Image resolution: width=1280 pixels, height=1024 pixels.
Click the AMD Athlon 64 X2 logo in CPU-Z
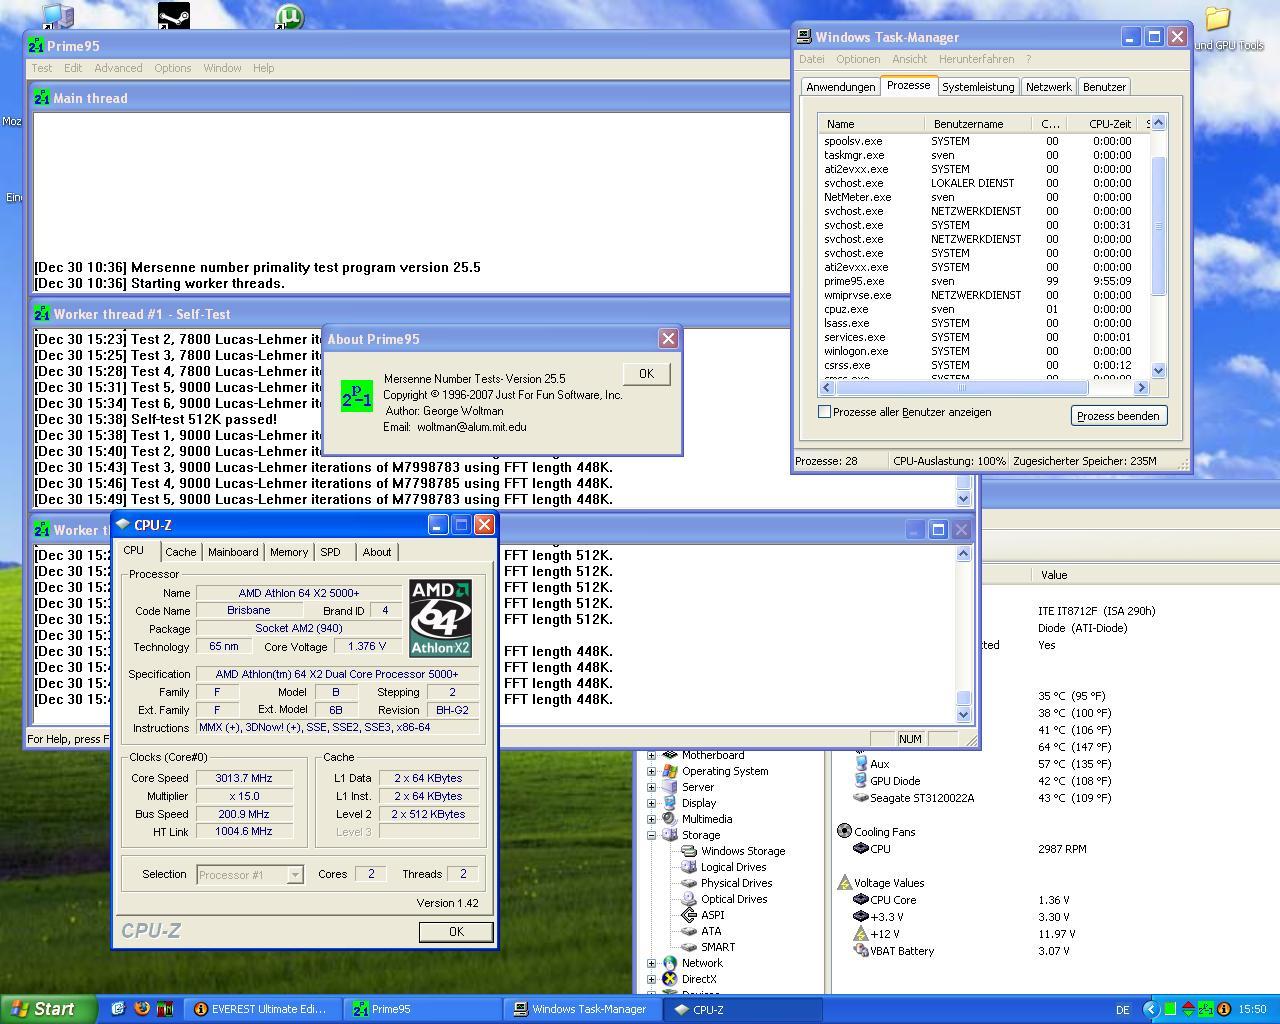click(x=440, y=618)
